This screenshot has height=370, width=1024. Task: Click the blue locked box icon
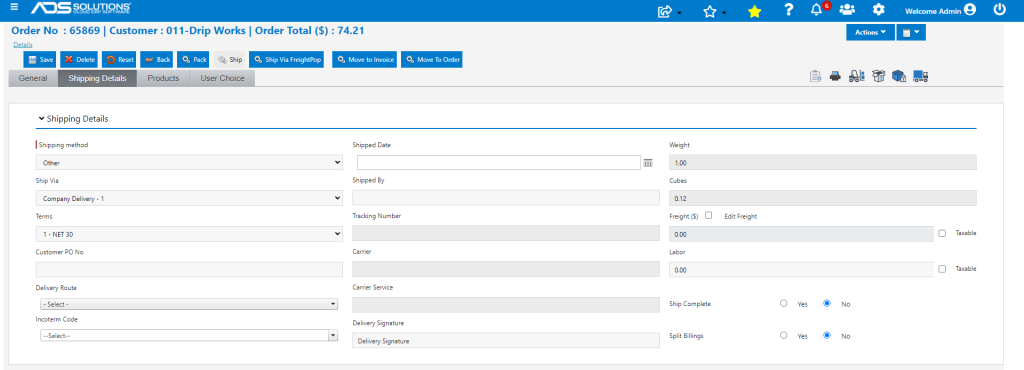[x=899, y=76]
